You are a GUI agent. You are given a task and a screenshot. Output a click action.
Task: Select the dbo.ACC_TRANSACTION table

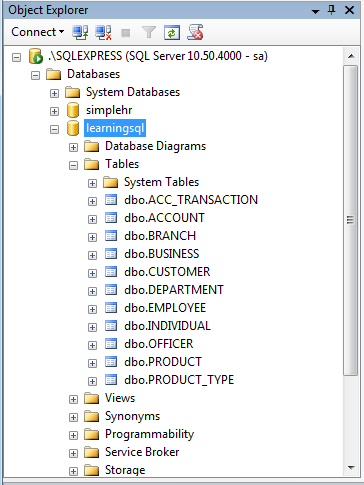(191, 200)
